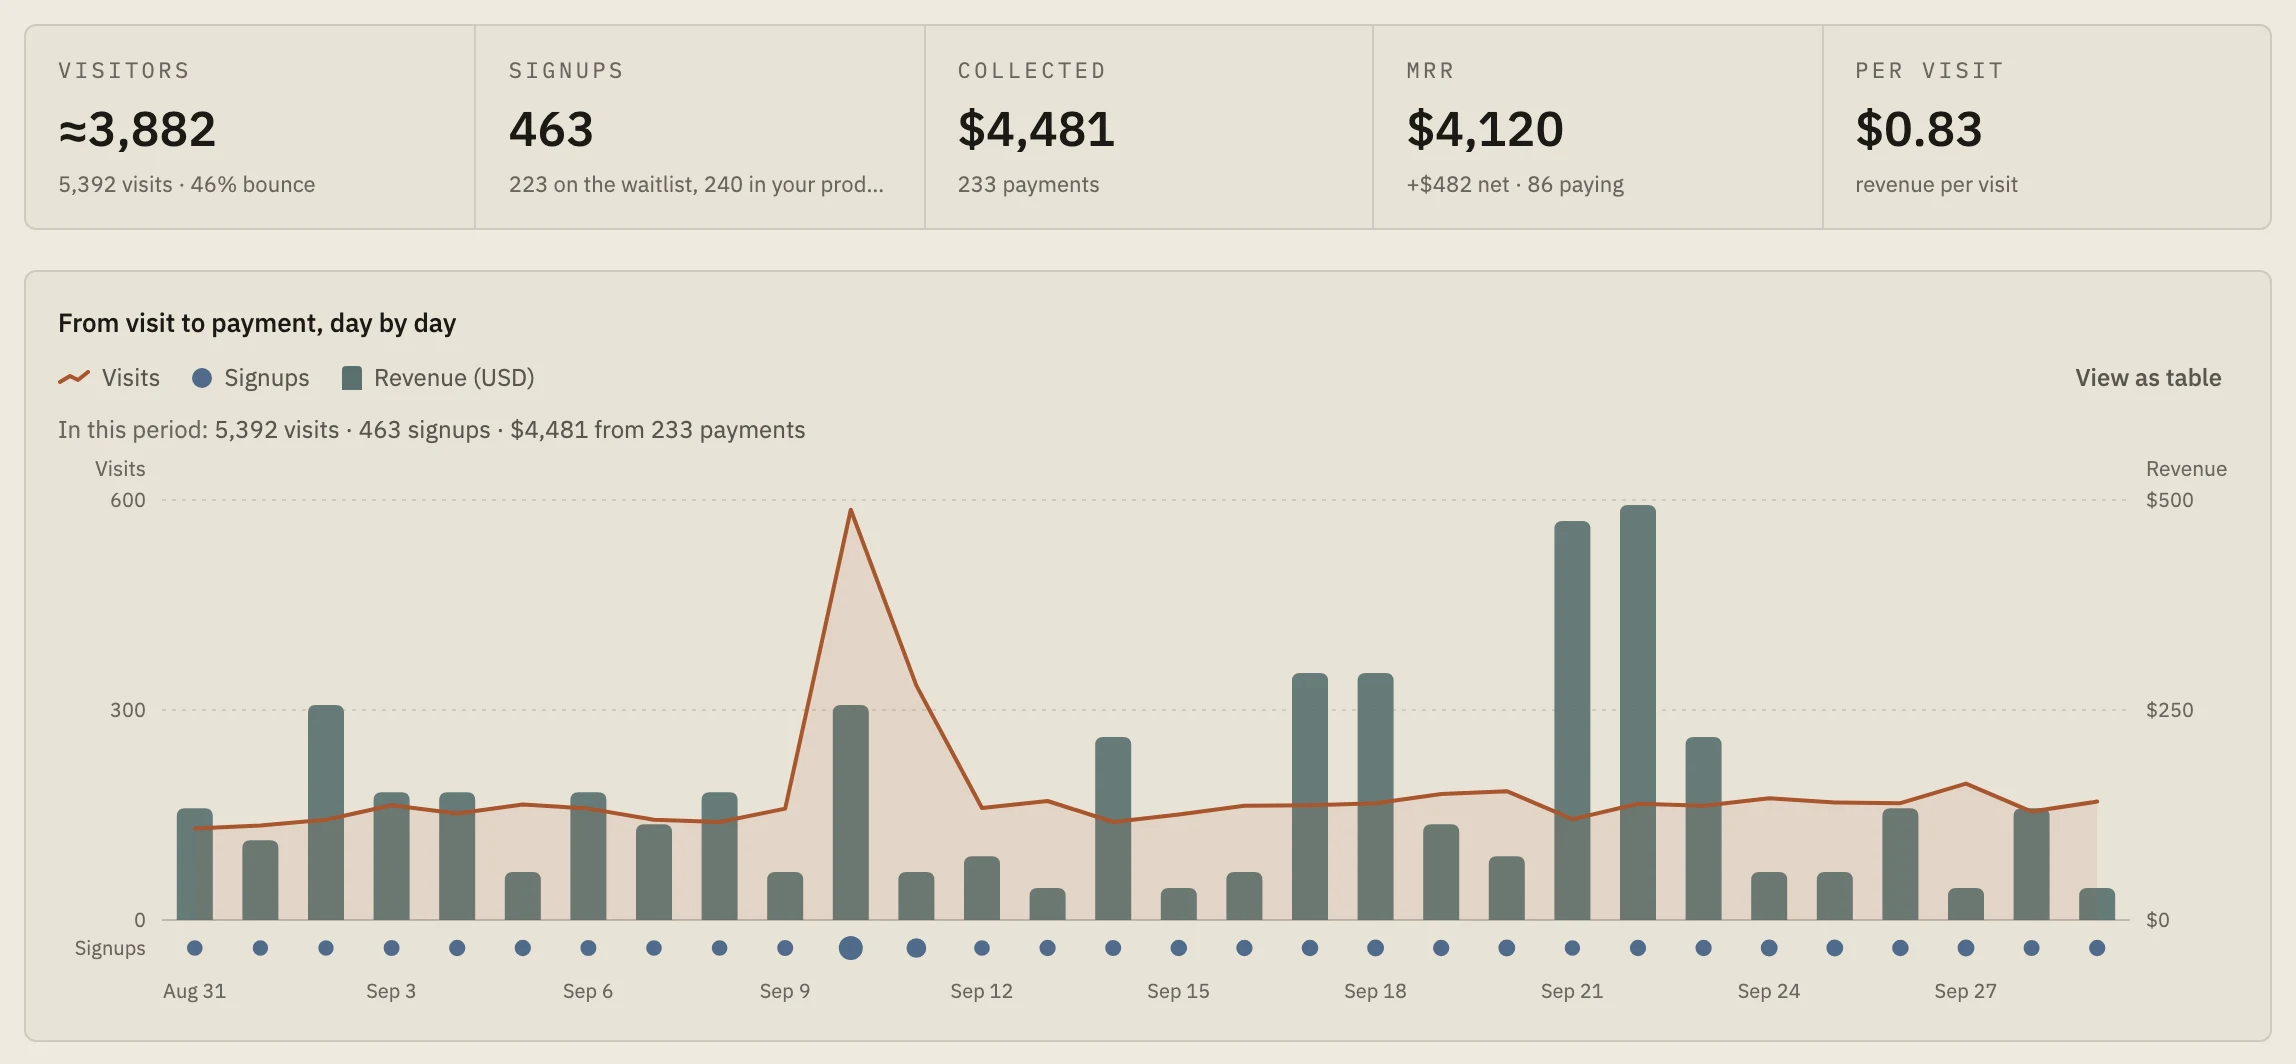Screen dimensions: 2296x1064
Task: Click the $0.83 per visit value
Action: (1918, 130)
